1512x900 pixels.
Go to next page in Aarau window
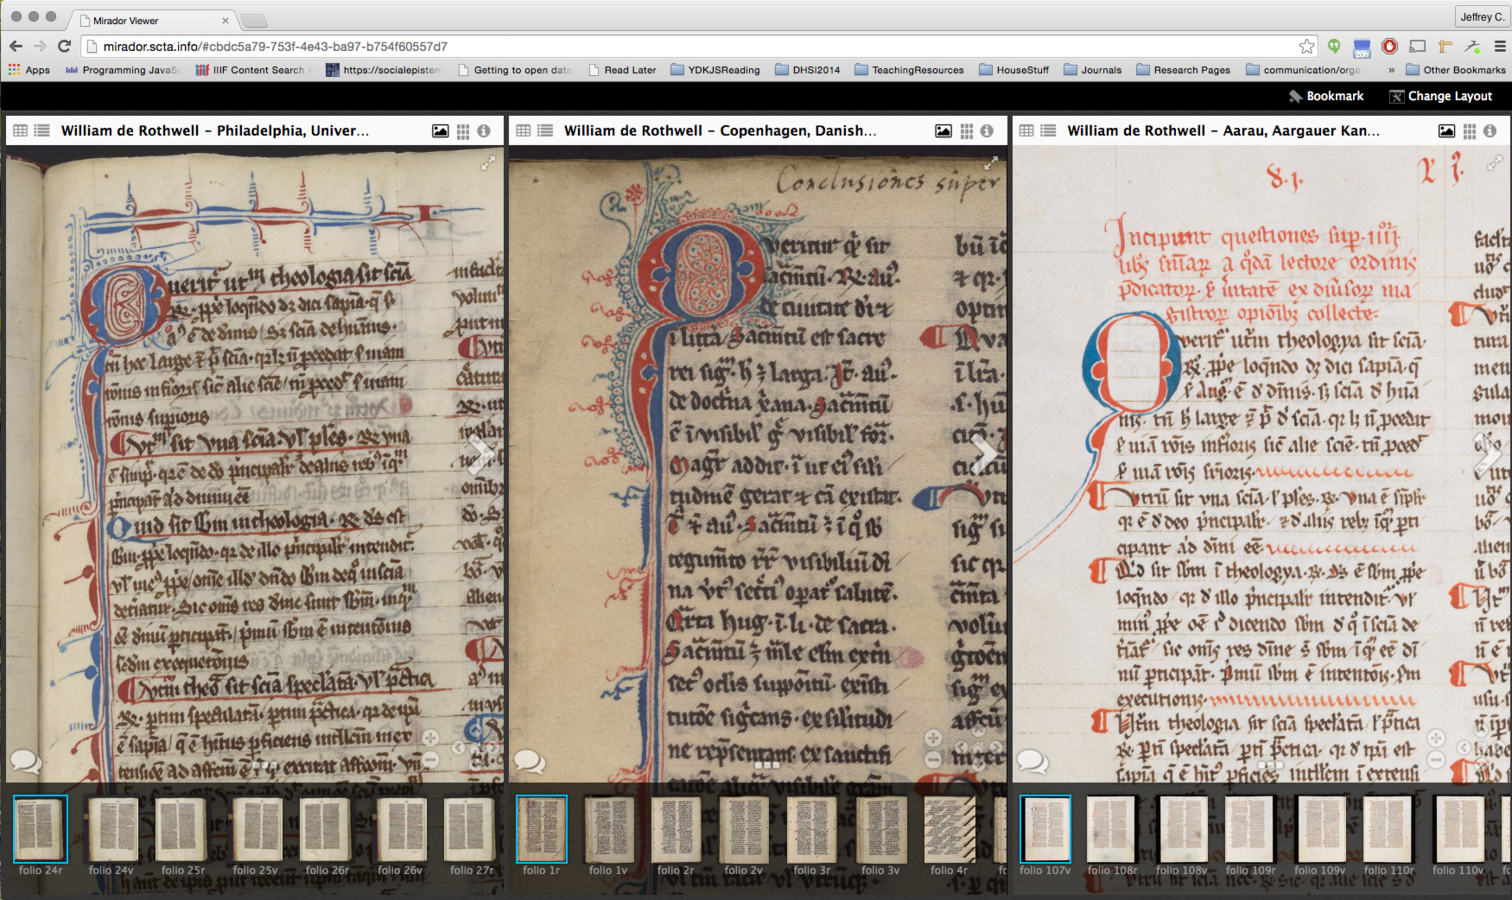(x=1487, y=455)
